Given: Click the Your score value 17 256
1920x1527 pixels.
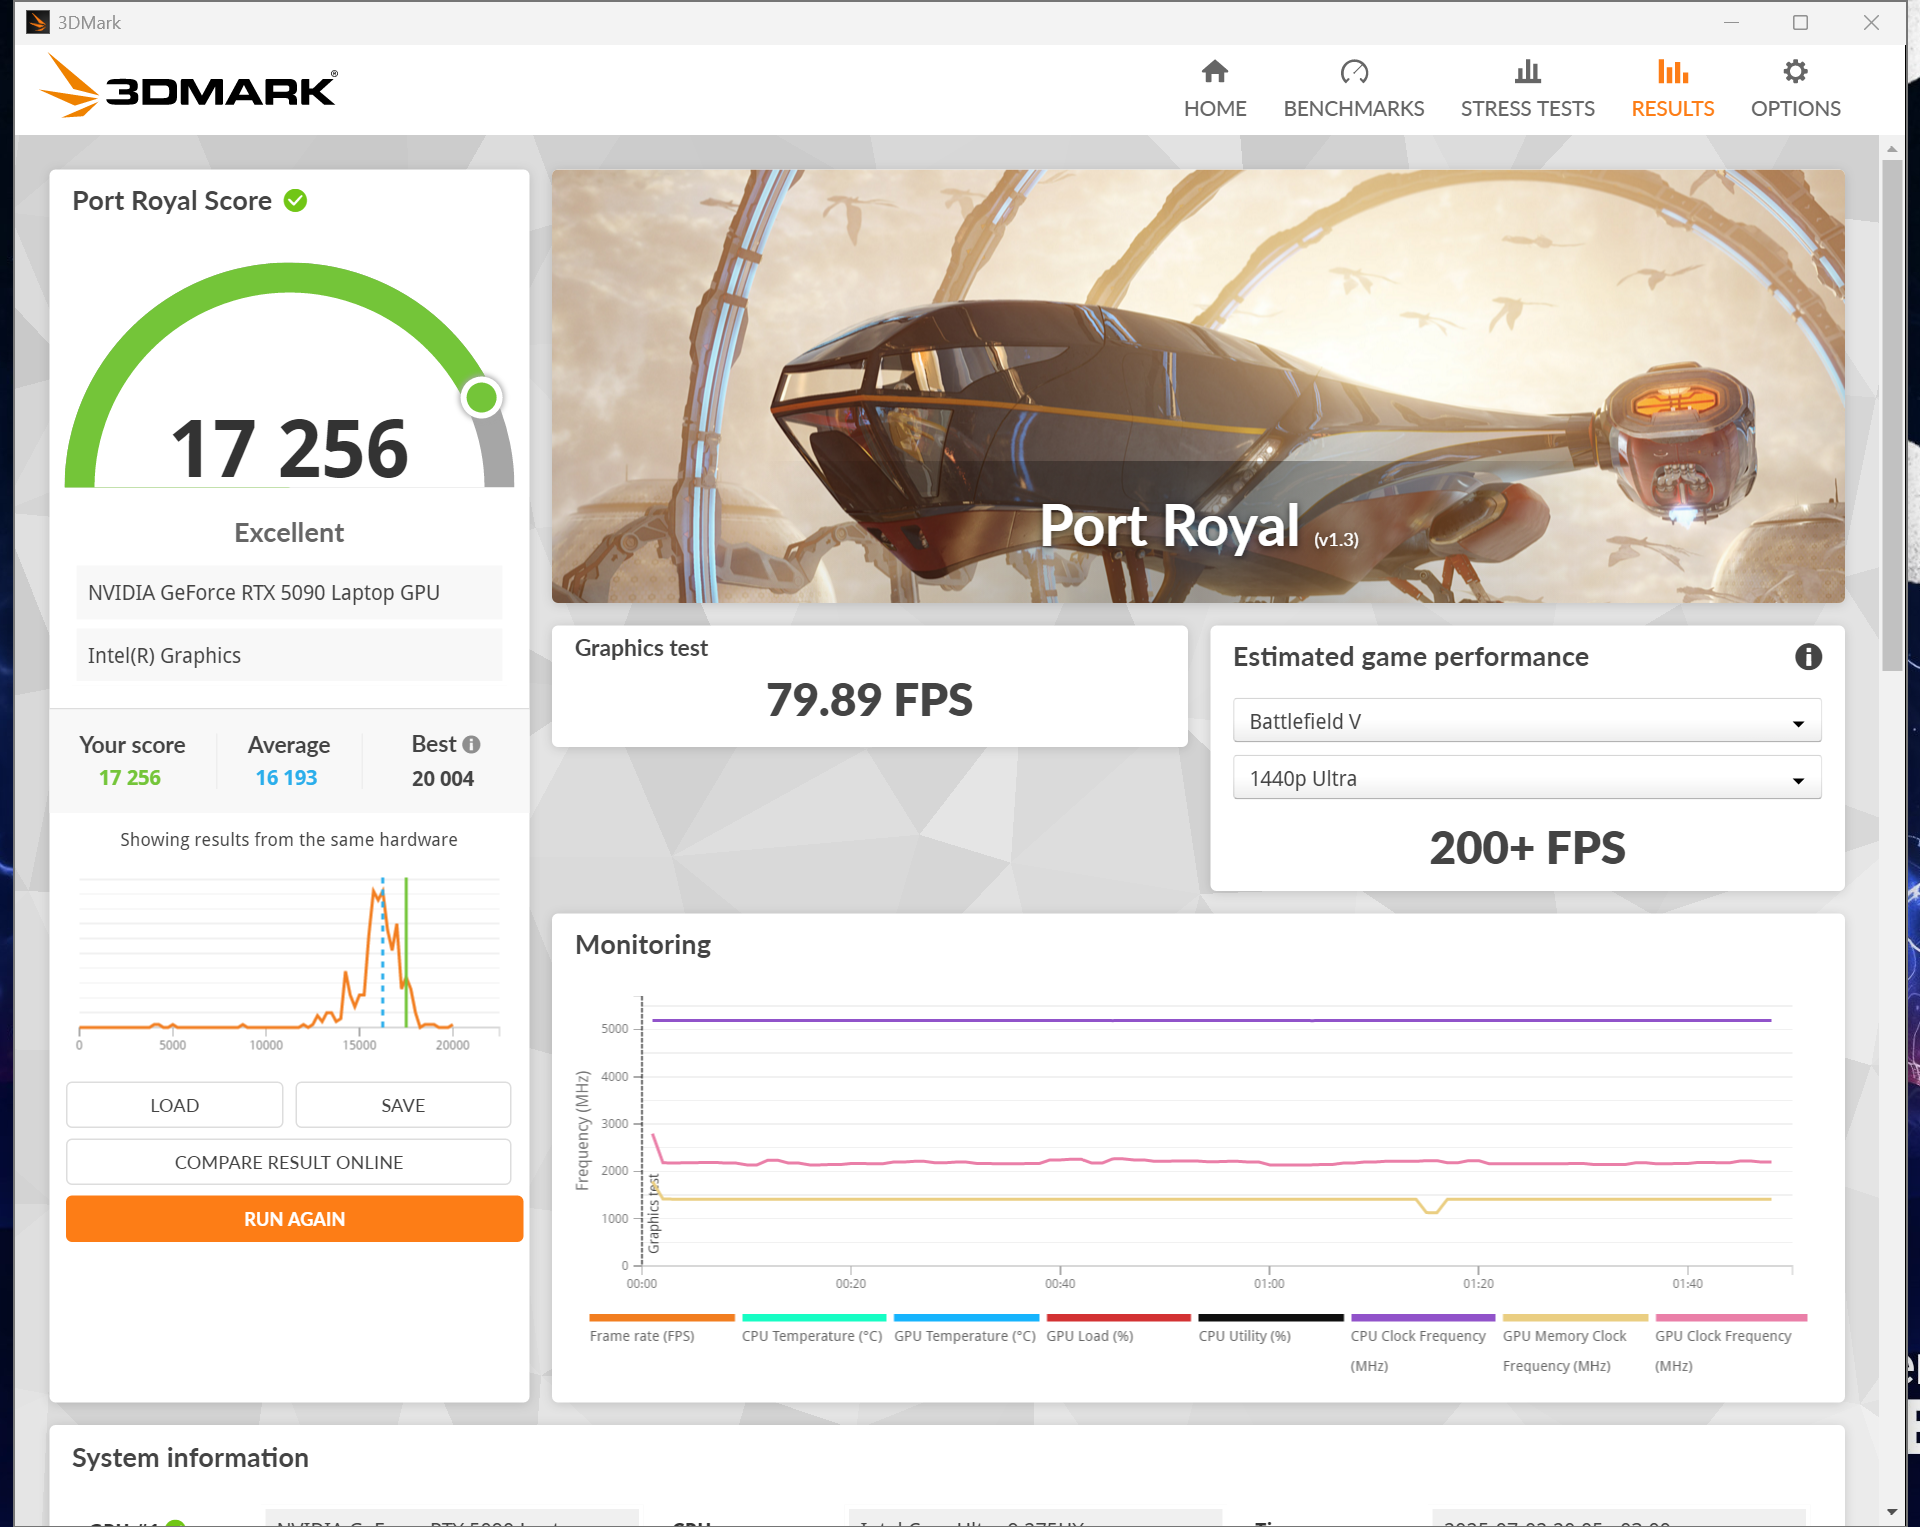Looking at the screenshot, I should [130, 778].
